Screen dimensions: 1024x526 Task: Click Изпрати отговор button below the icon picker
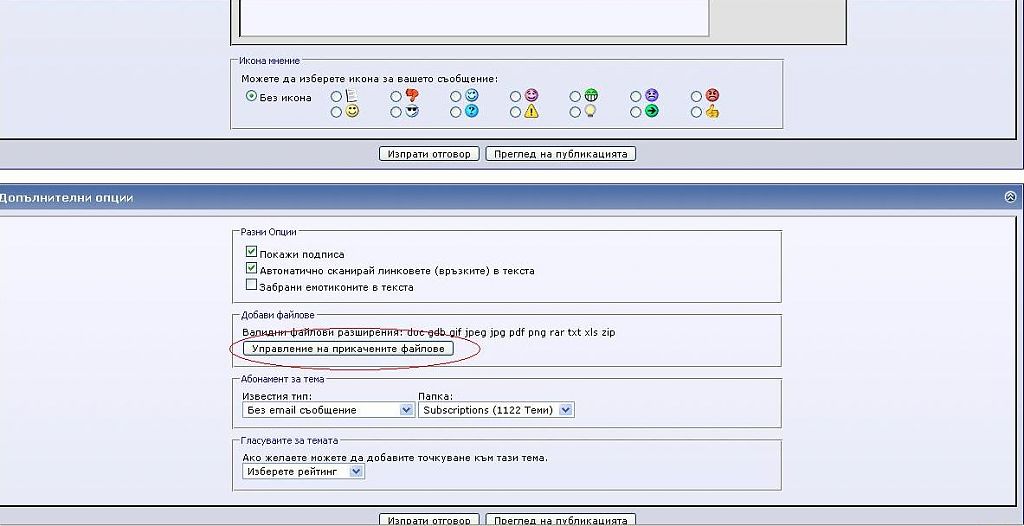429,154
